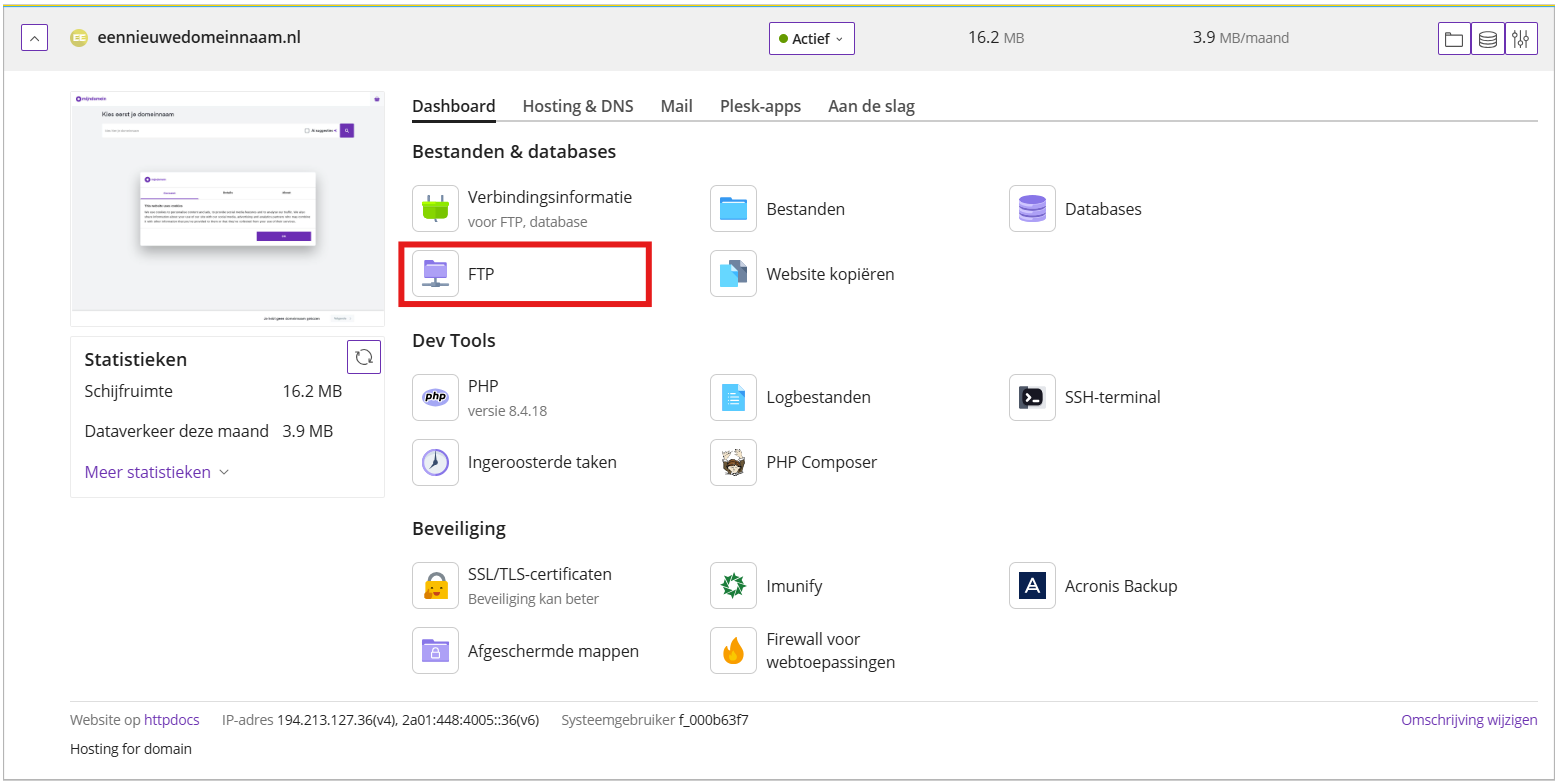This screenshot has width=1558, height=784.
Task: Switch to the Hosting & DNS tab
Action: [577, 106]
